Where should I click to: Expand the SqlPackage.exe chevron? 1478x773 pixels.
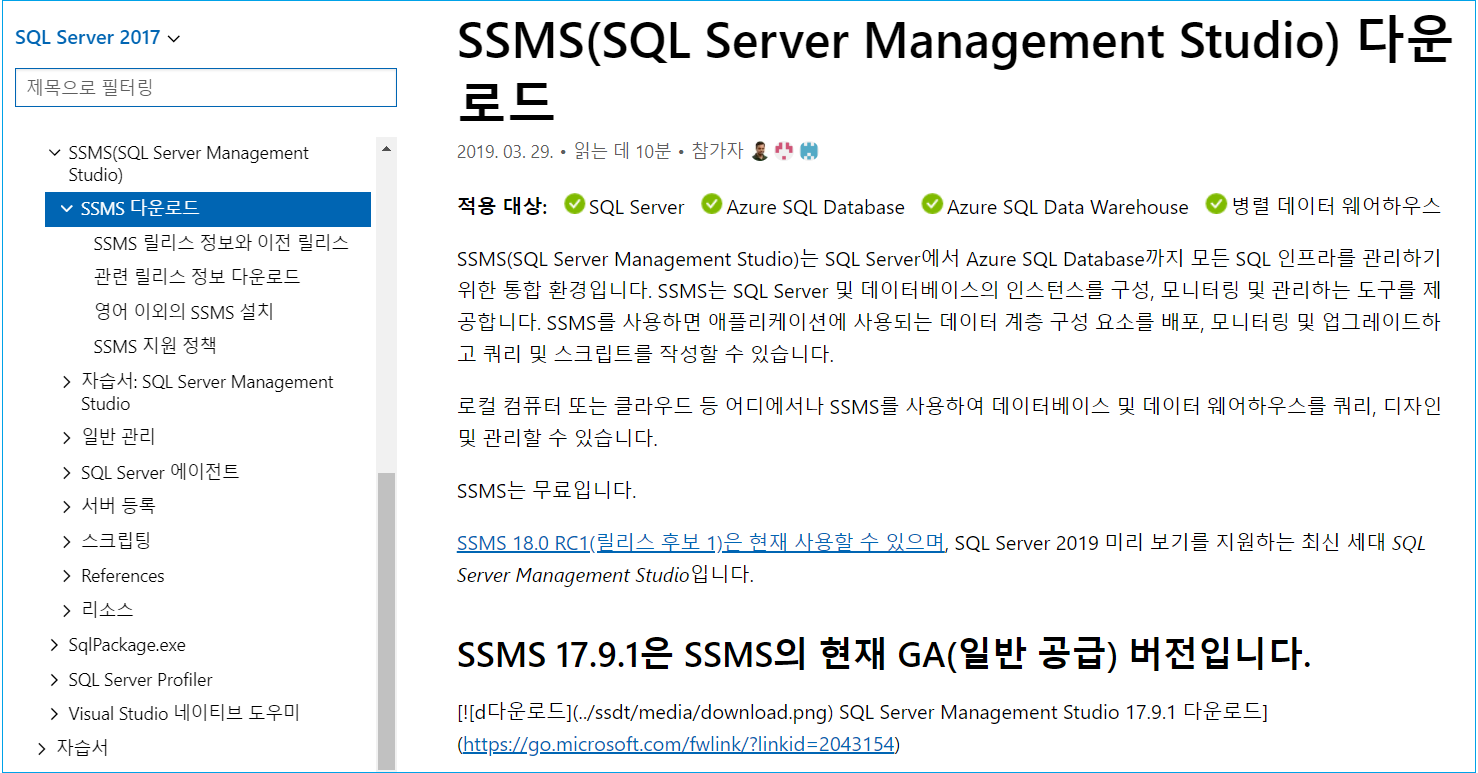coord(55,645)
